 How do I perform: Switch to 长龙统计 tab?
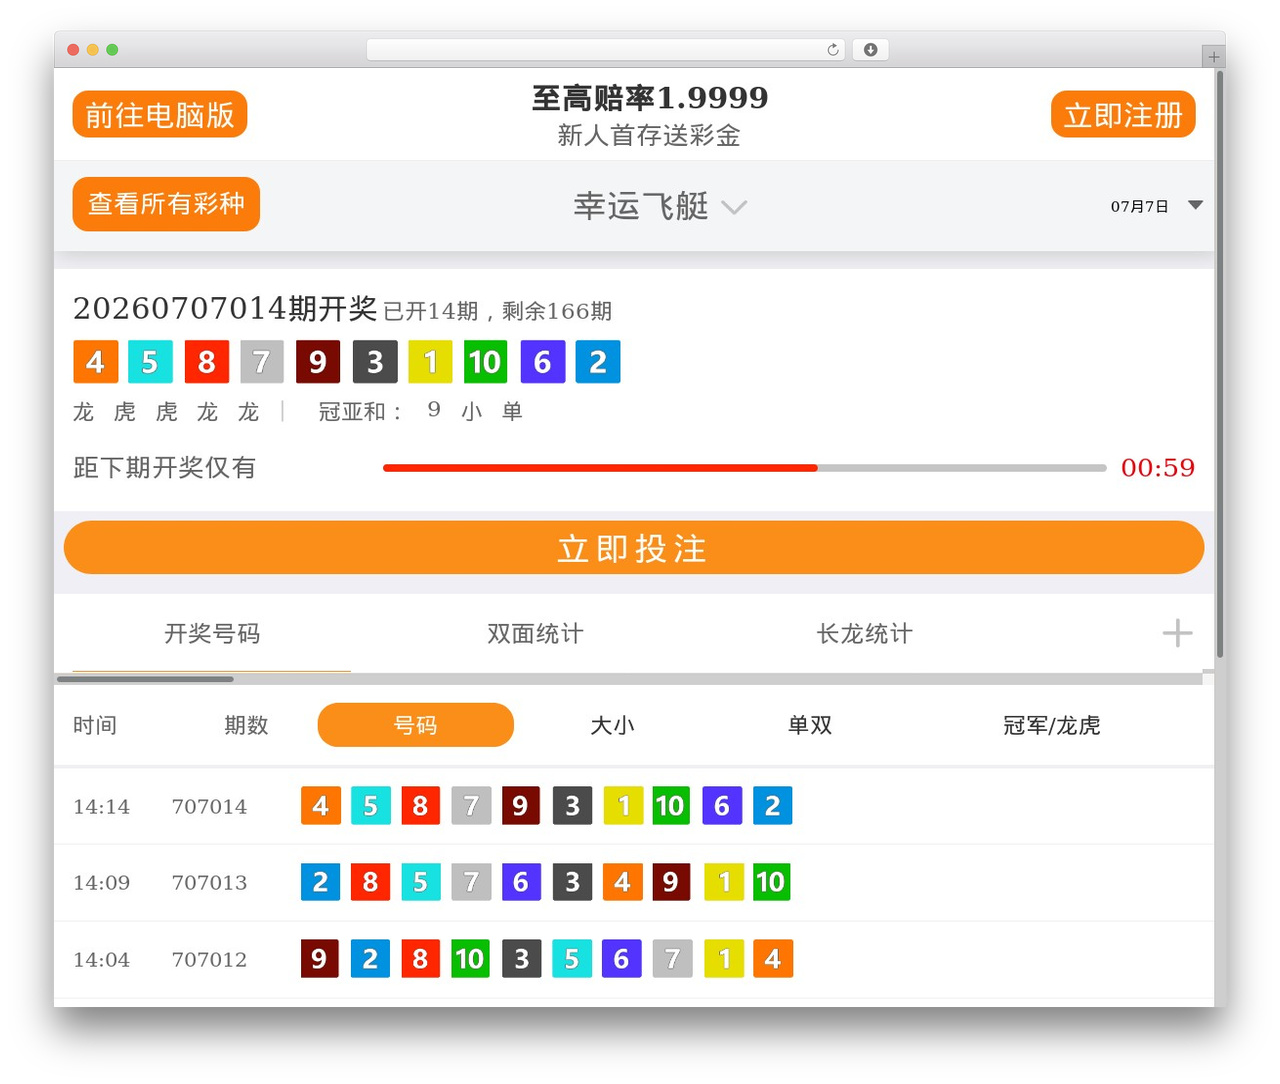tap(864, 634)
